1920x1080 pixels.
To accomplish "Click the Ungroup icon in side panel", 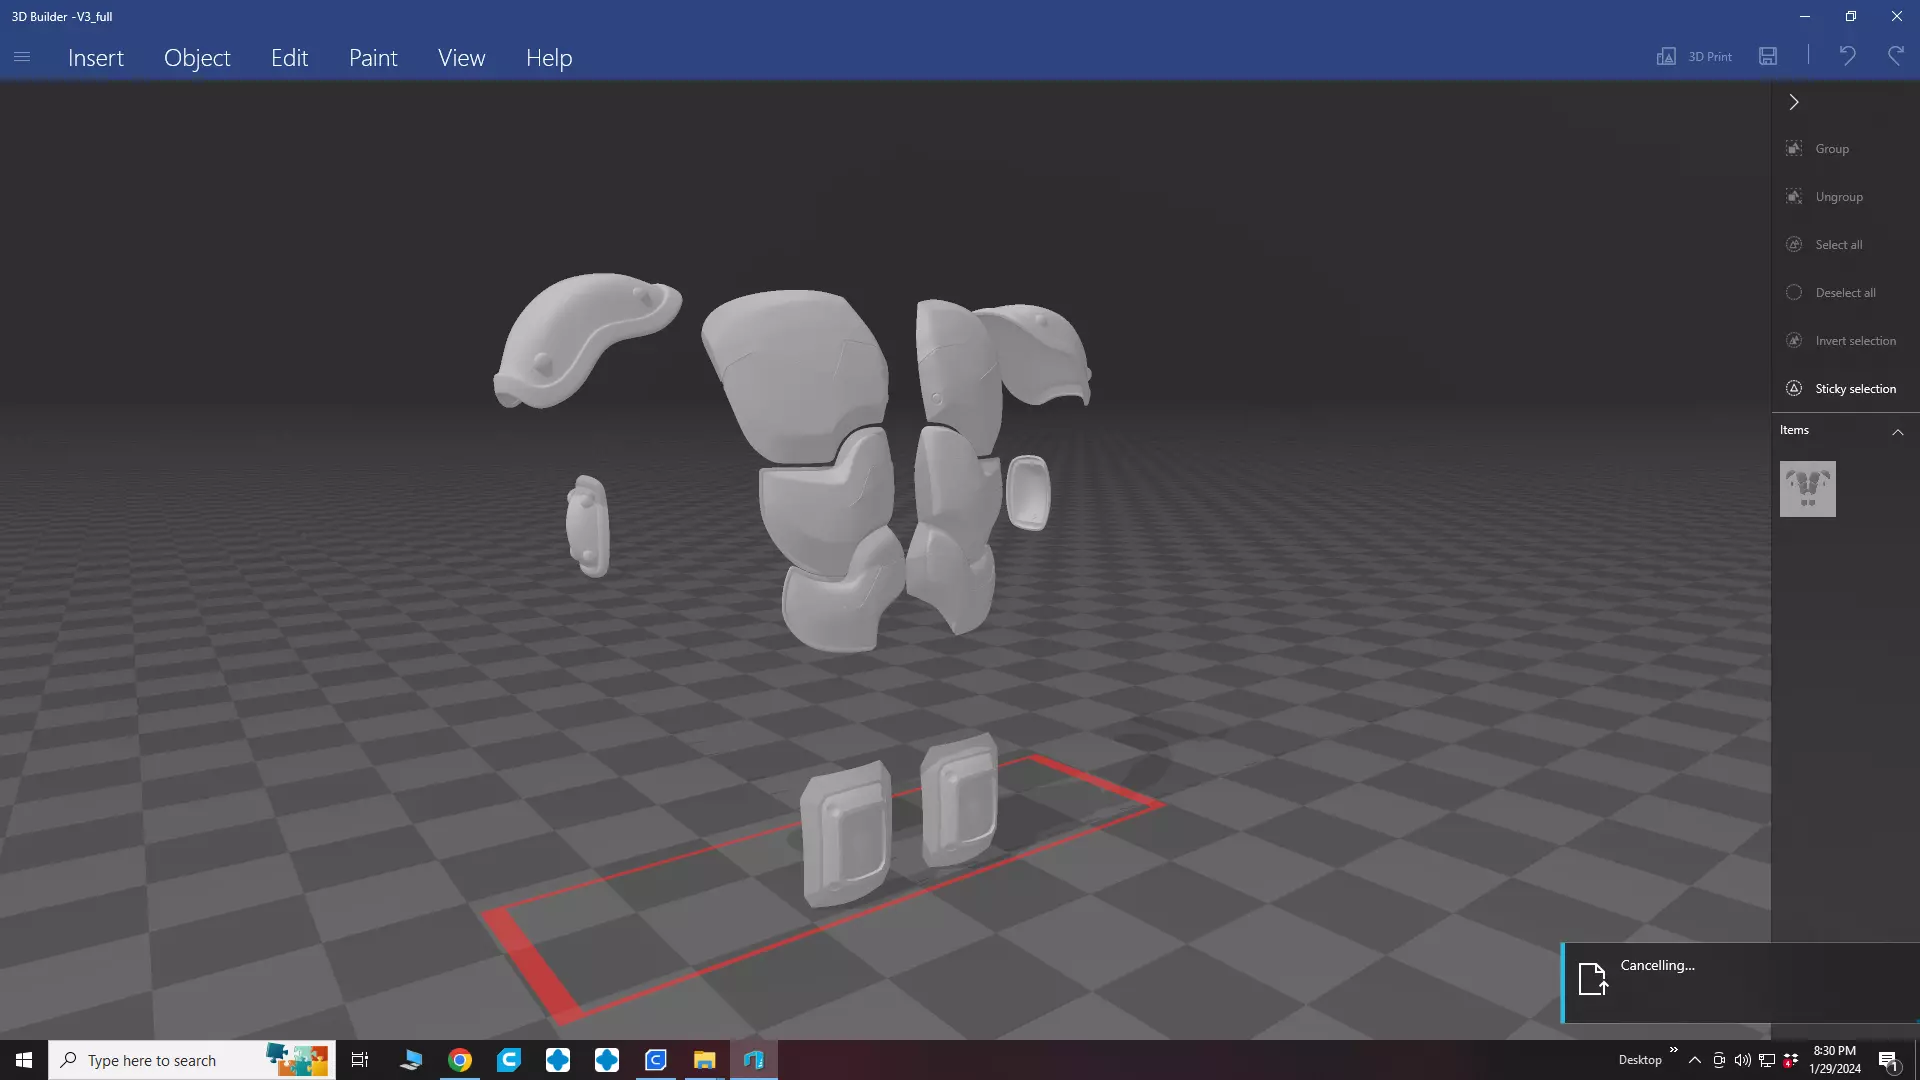I will pyautogui.click(x=1794, y=197).
